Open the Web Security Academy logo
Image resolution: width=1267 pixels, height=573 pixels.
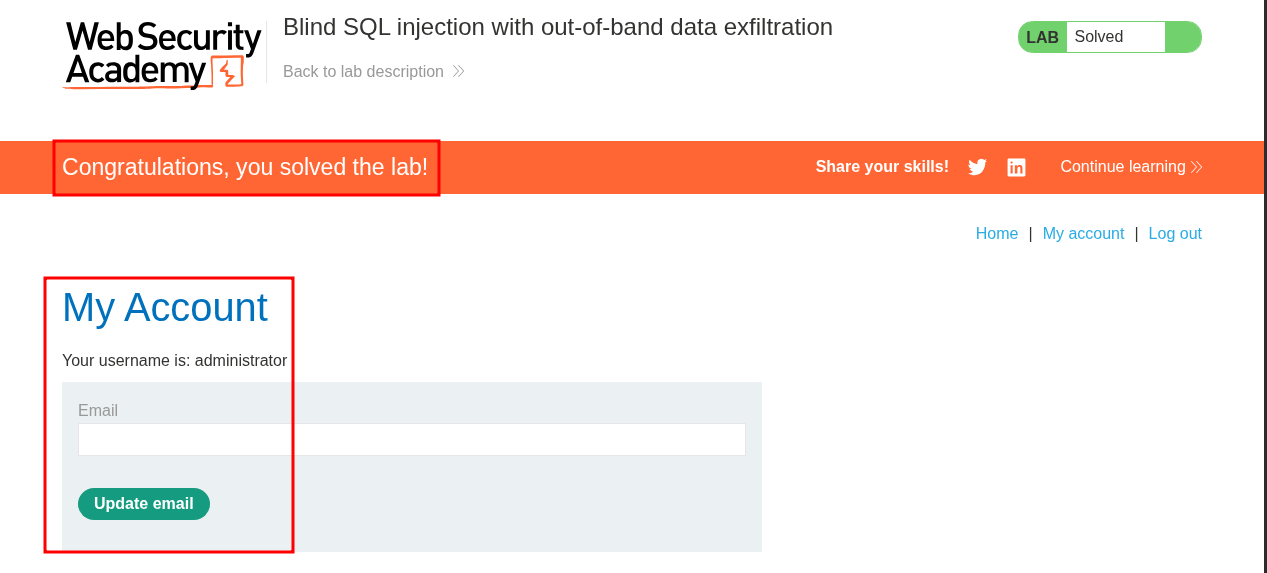click(x=163, y=55)
